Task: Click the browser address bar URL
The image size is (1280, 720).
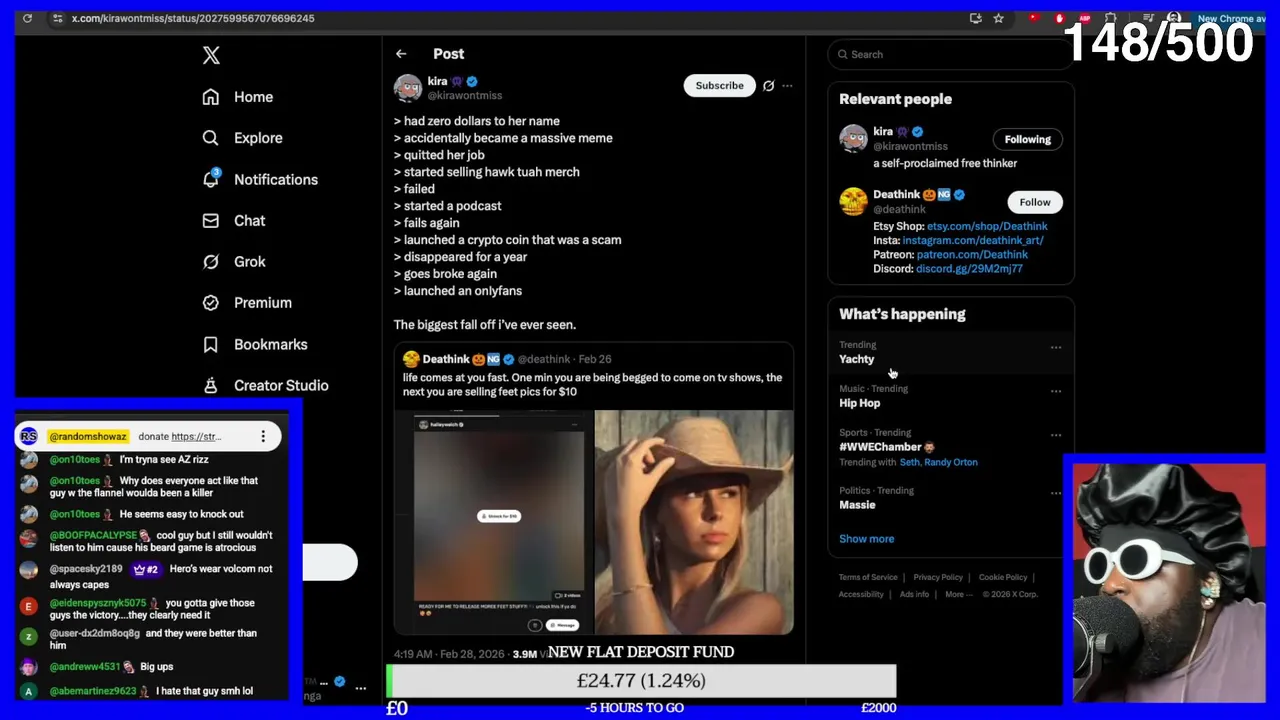Action: tap(193, 18)
